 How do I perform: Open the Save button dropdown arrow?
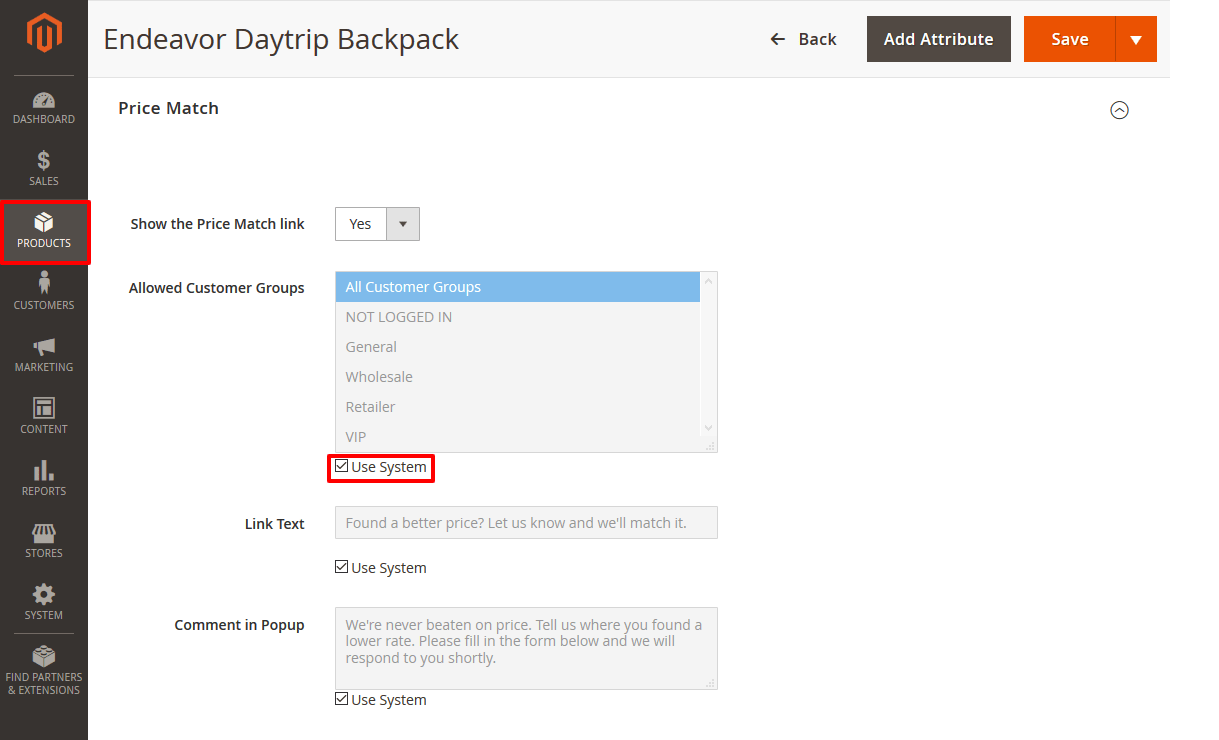point(1136,39)
